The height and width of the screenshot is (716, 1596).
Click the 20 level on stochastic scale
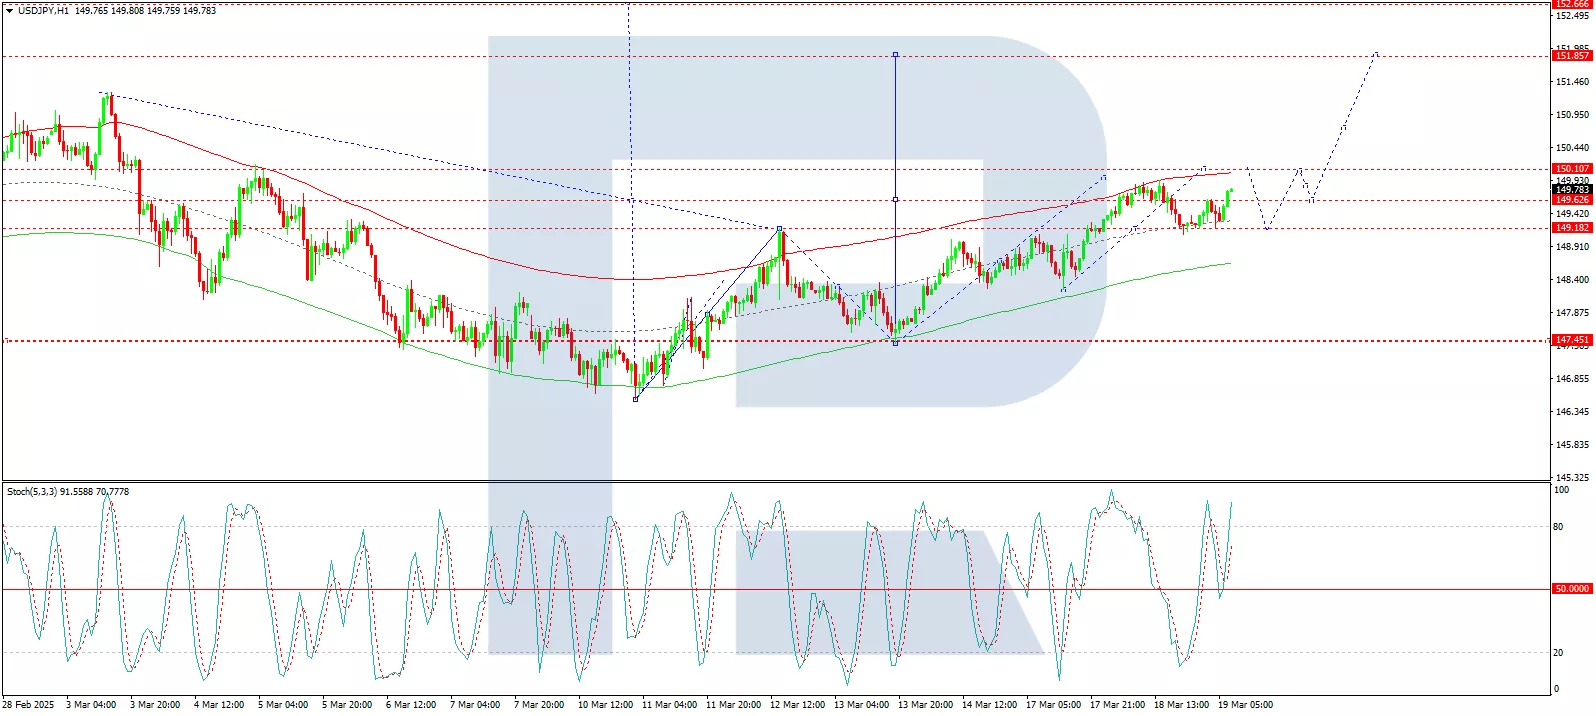(1558, 653)
